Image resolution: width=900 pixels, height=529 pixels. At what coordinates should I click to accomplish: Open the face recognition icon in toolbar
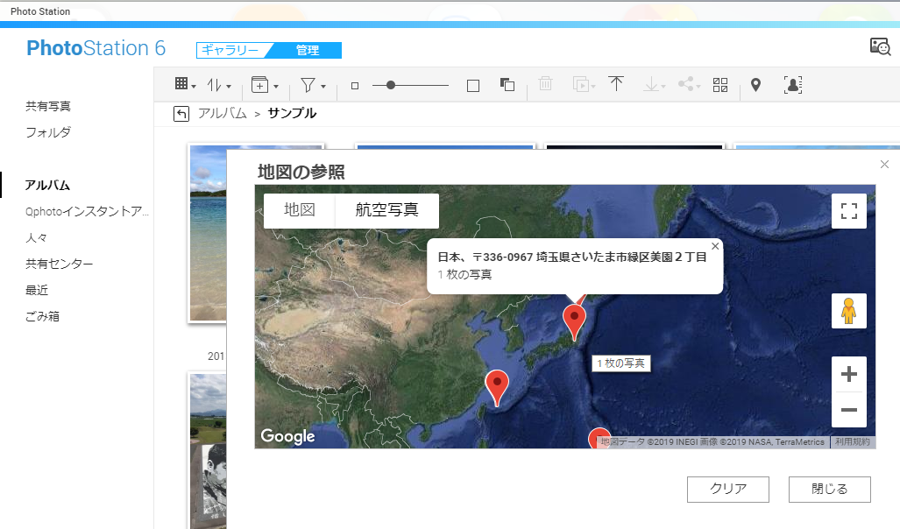tap(793, 85)
